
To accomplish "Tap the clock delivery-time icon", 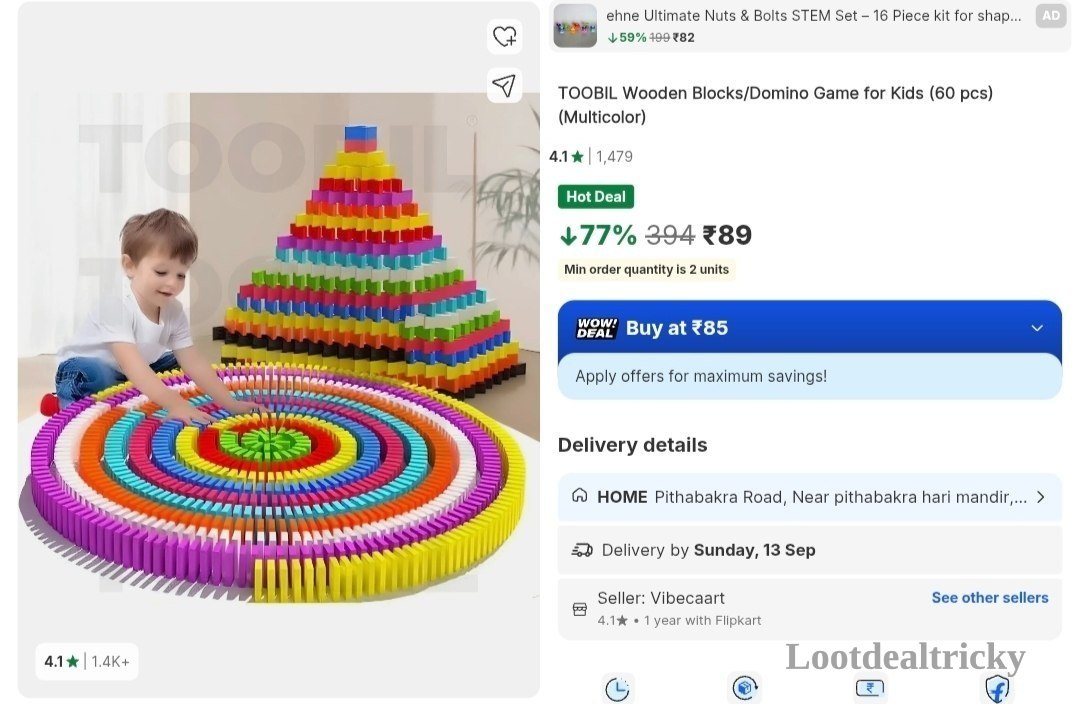I will 617,688.
